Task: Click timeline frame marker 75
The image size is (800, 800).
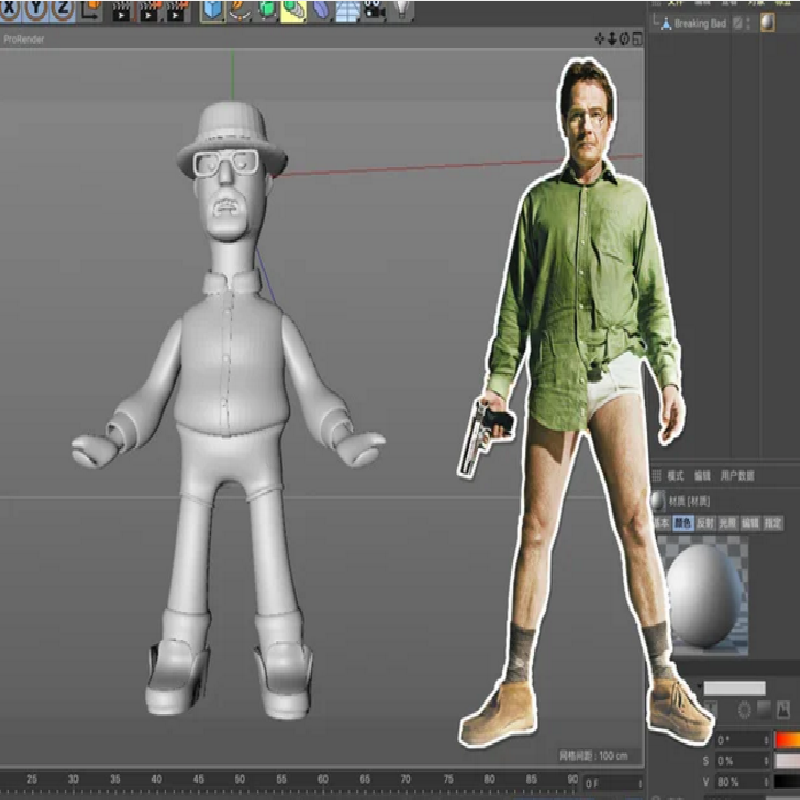Action: (448, 779)
